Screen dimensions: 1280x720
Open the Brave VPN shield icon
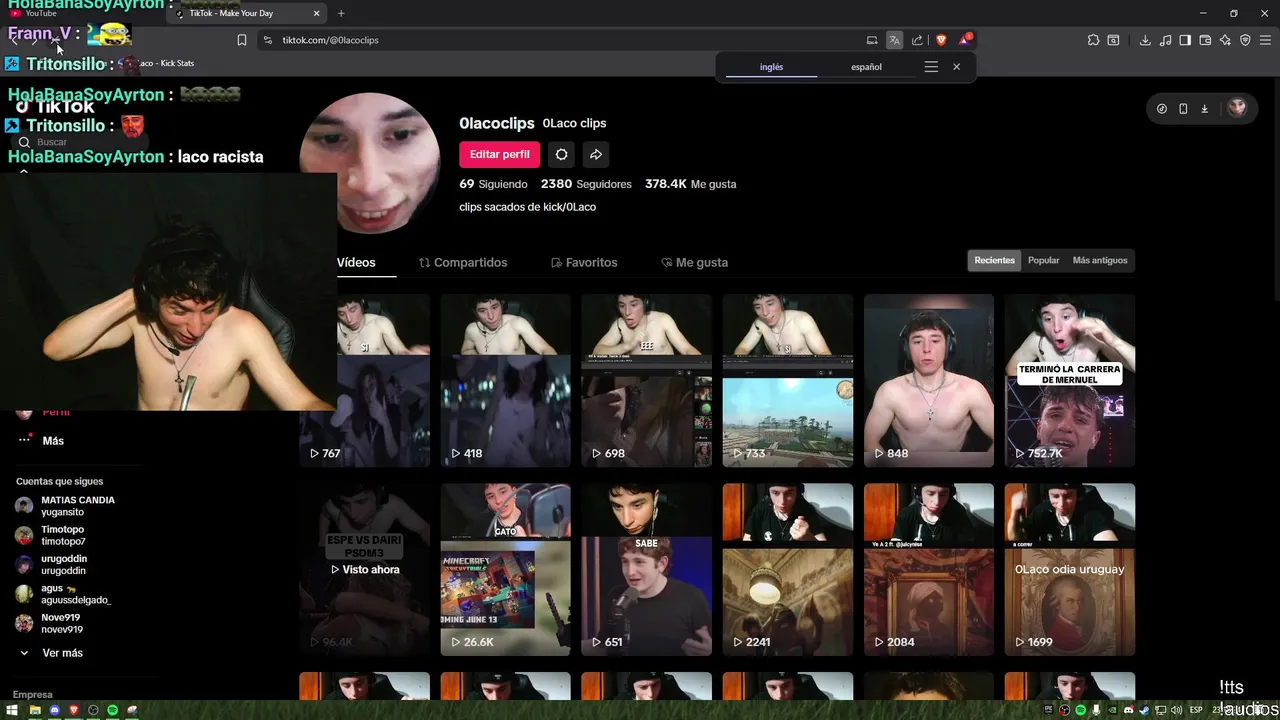pos(1245,40)
